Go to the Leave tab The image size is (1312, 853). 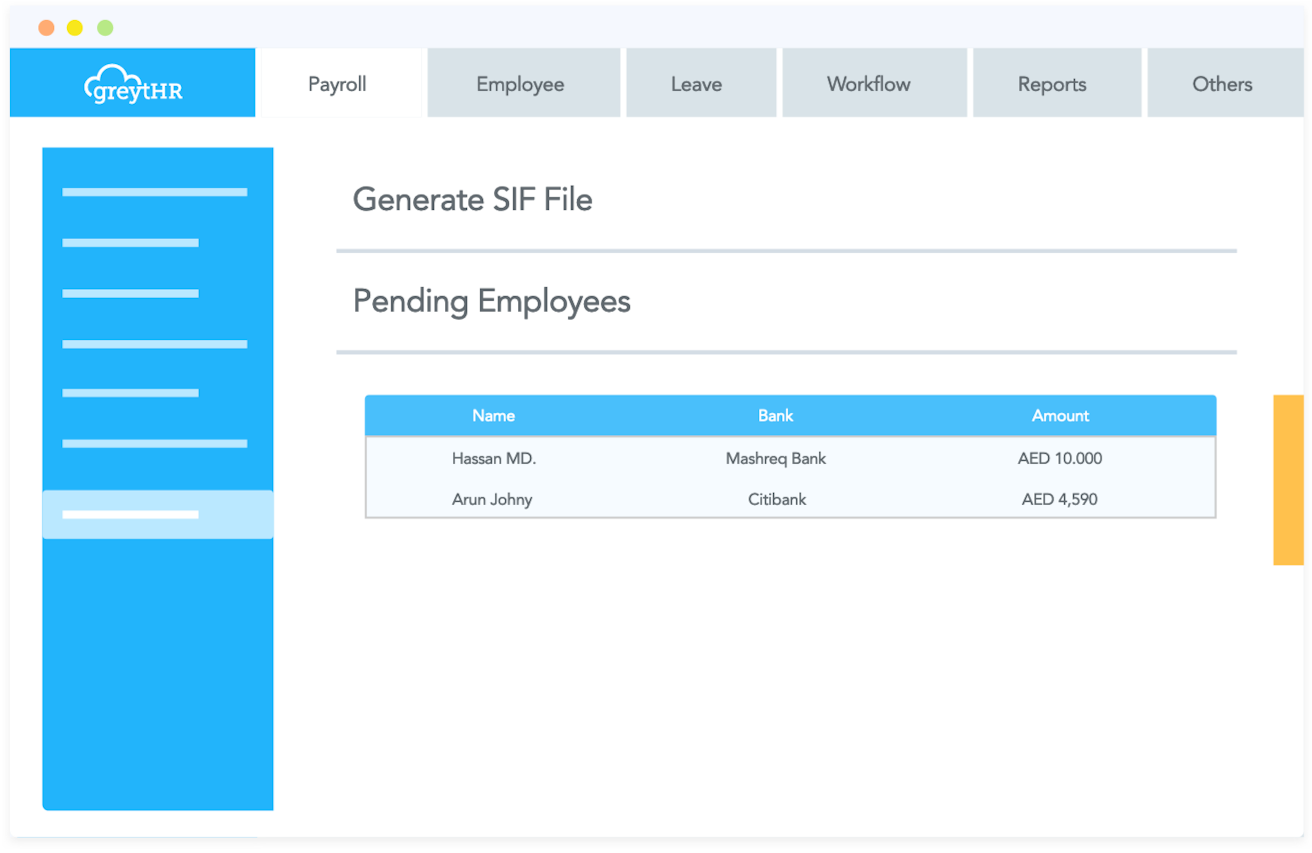[696, 84]
